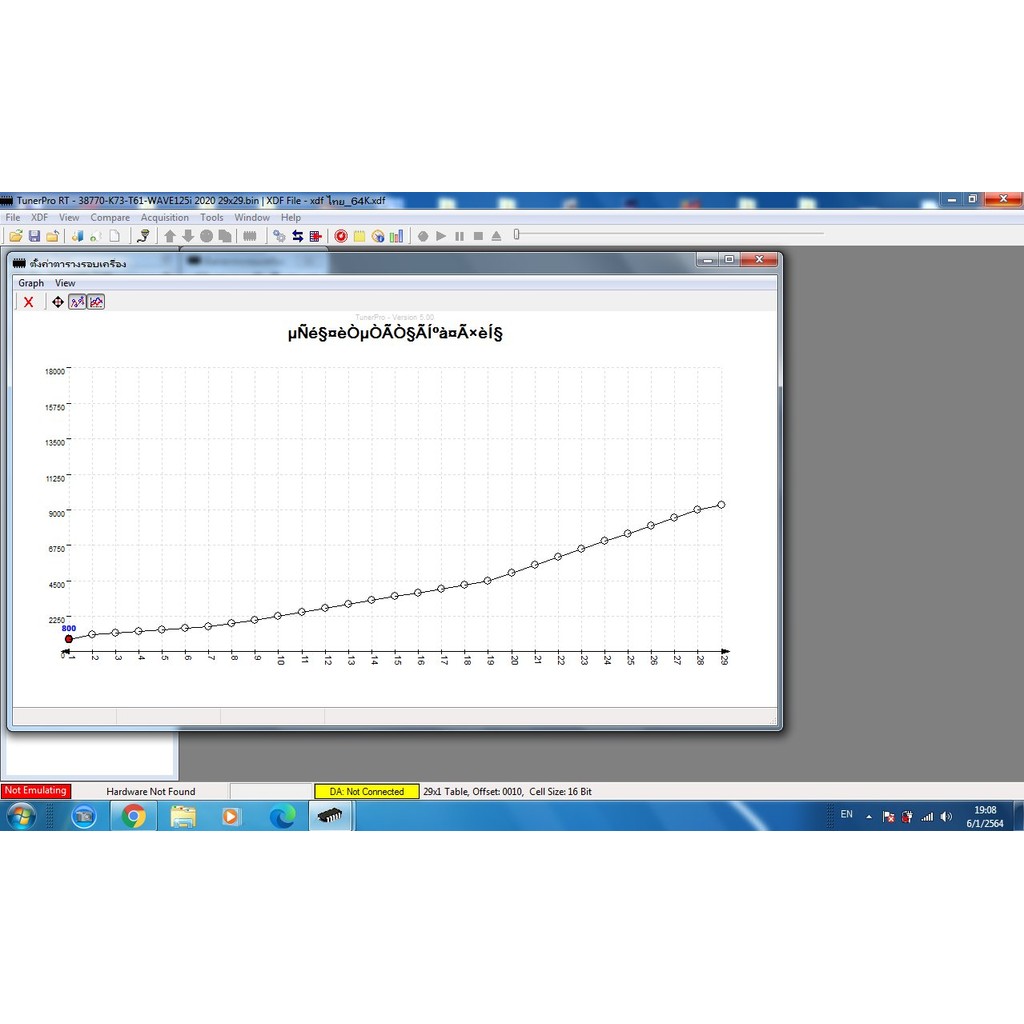
Task: Open the View menu in graph window
Action: (x=65, y=283)
